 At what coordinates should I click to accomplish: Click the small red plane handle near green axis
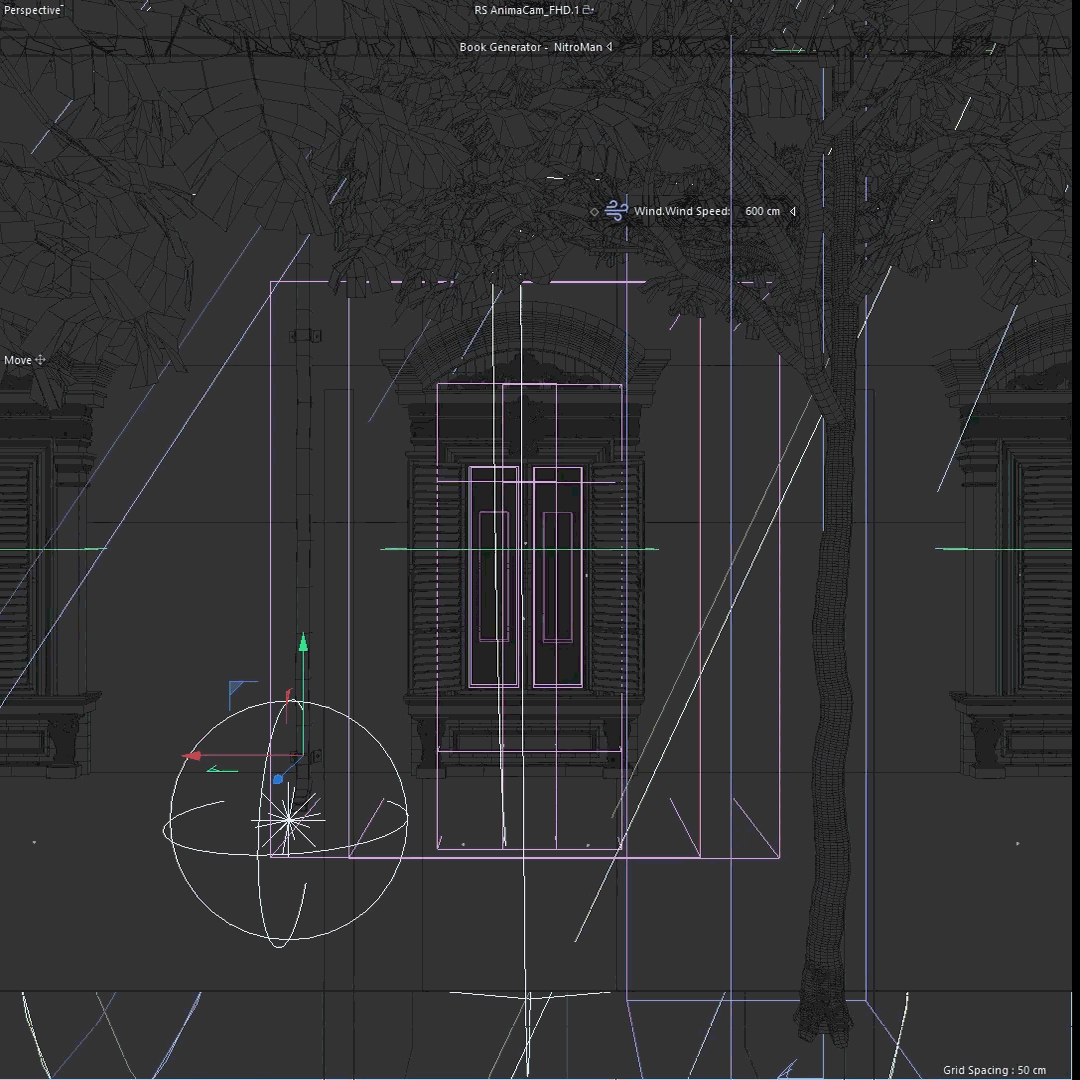point(288,696)
